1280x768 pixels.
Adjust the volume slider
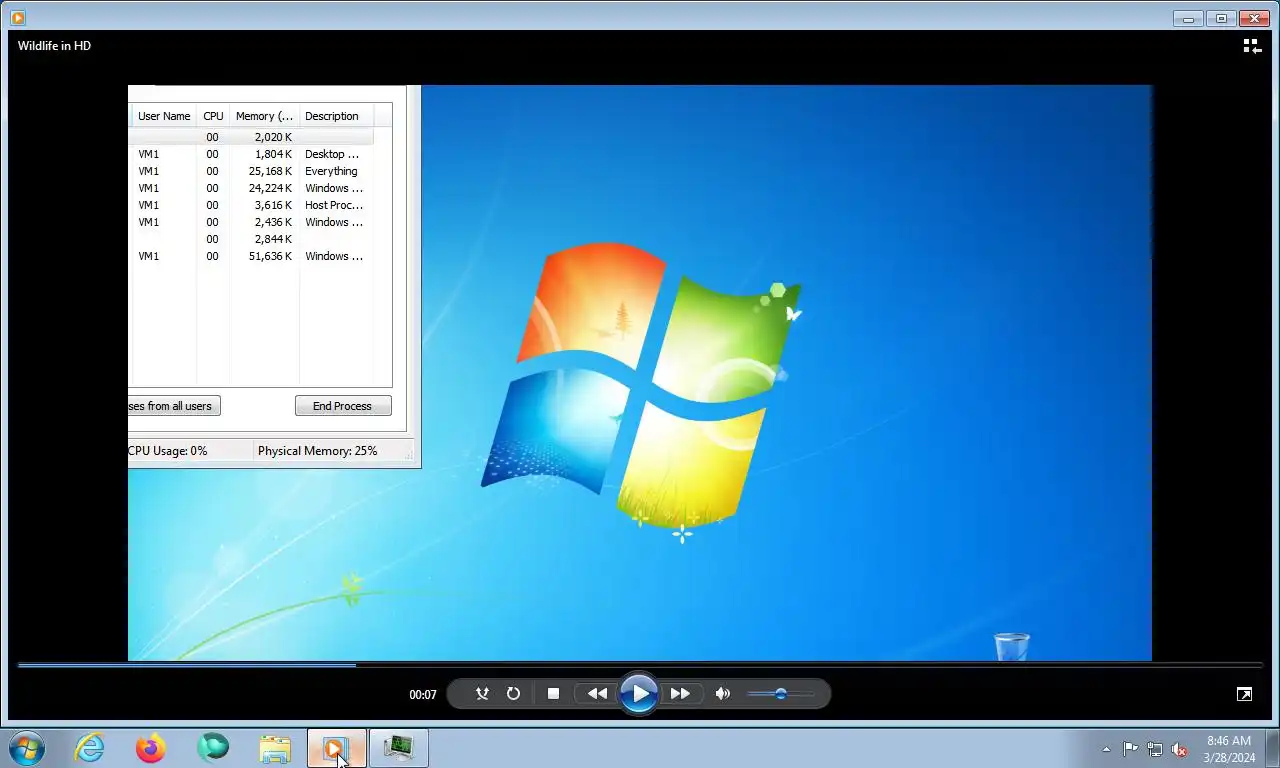coord(781,694)
